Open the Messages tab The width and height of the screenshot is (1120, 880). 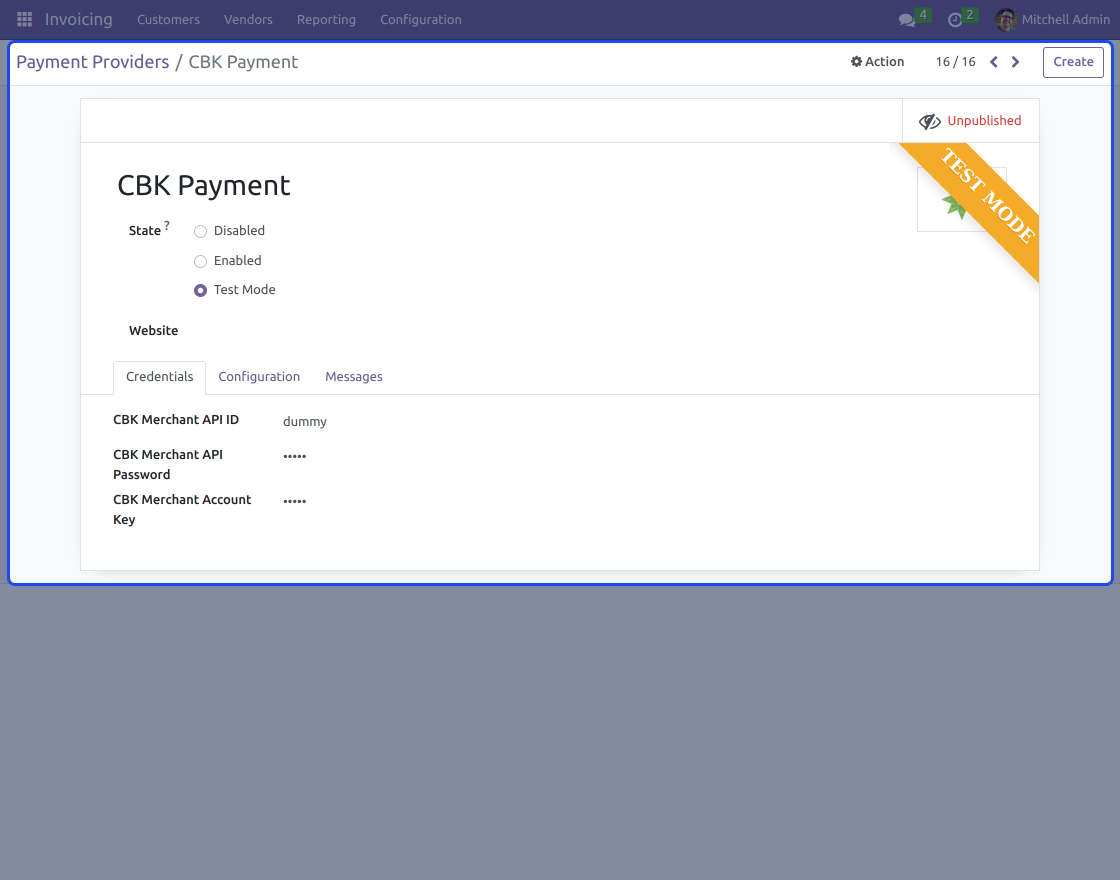point(354,376)
